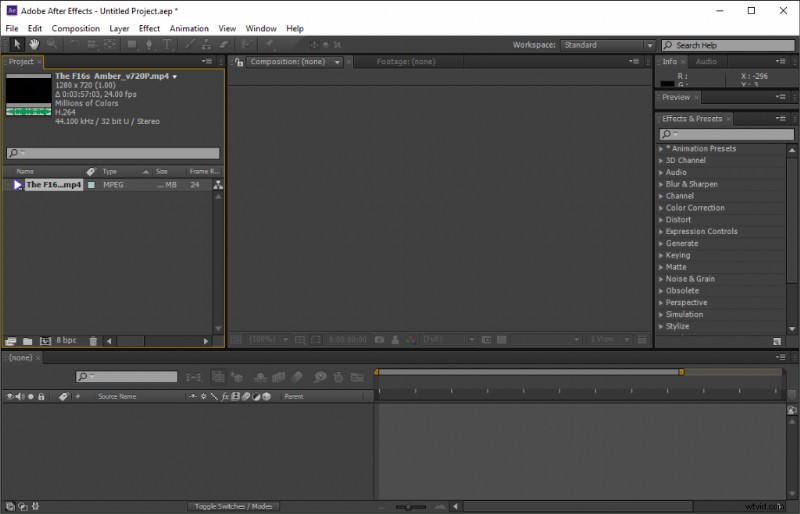Viewport: 800px width, 514px height.
Task: Click the audio speaker column header
Action: tap(20, 397)
